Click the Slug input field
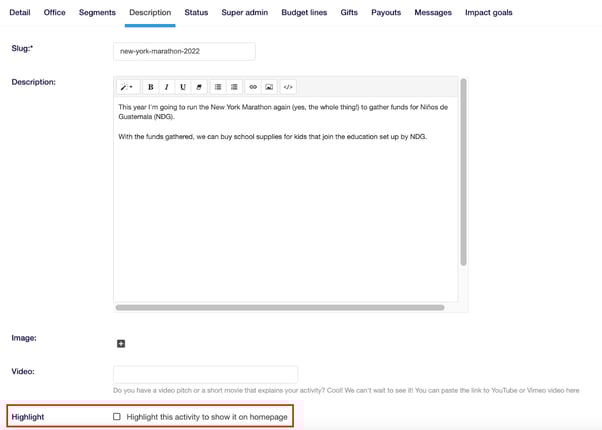Viewport: 602px width, 430px height. 184,51
